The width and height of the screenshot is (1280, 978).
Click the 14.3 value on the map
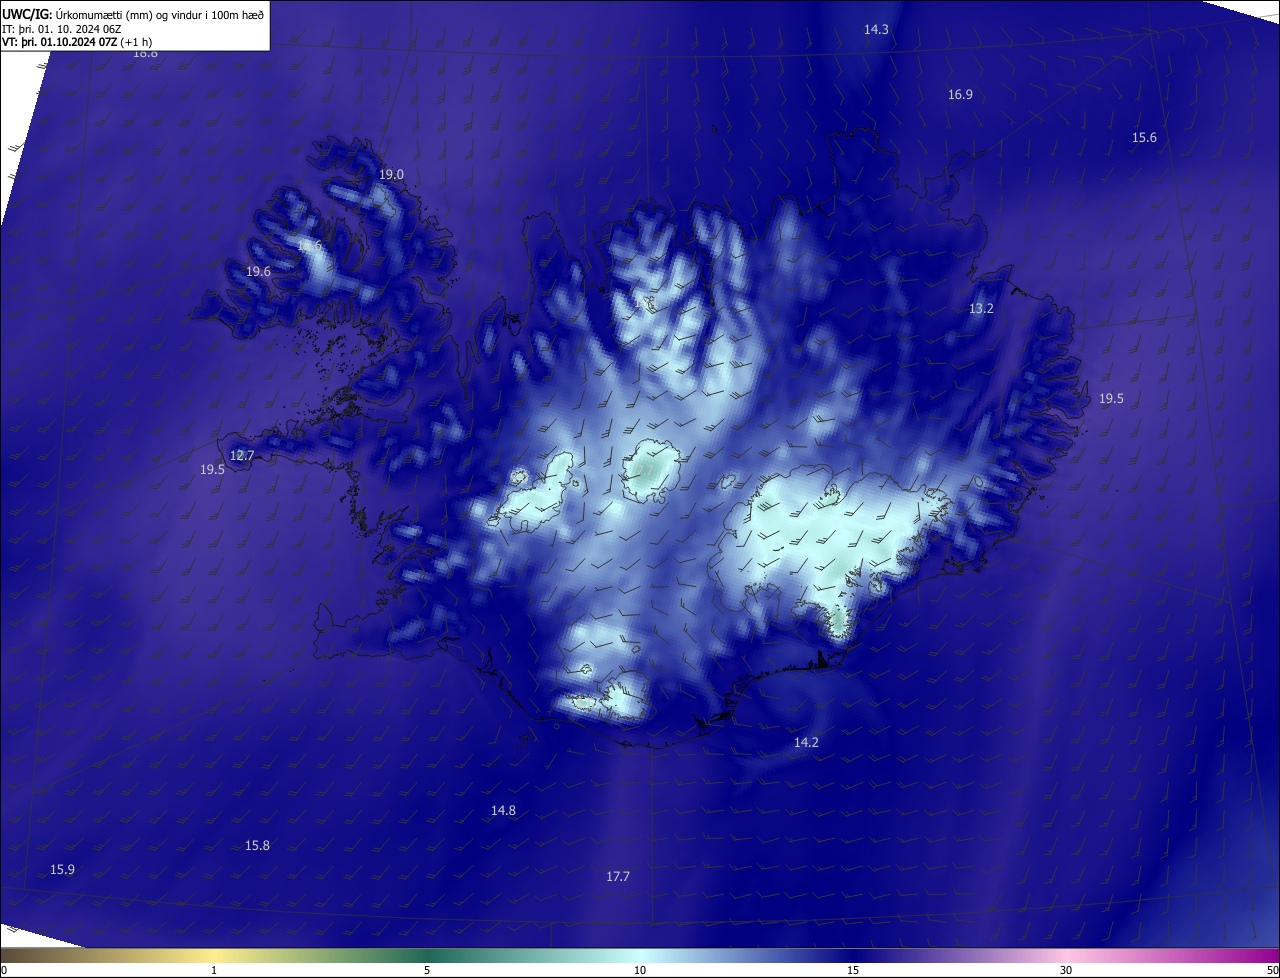point(876,30)
